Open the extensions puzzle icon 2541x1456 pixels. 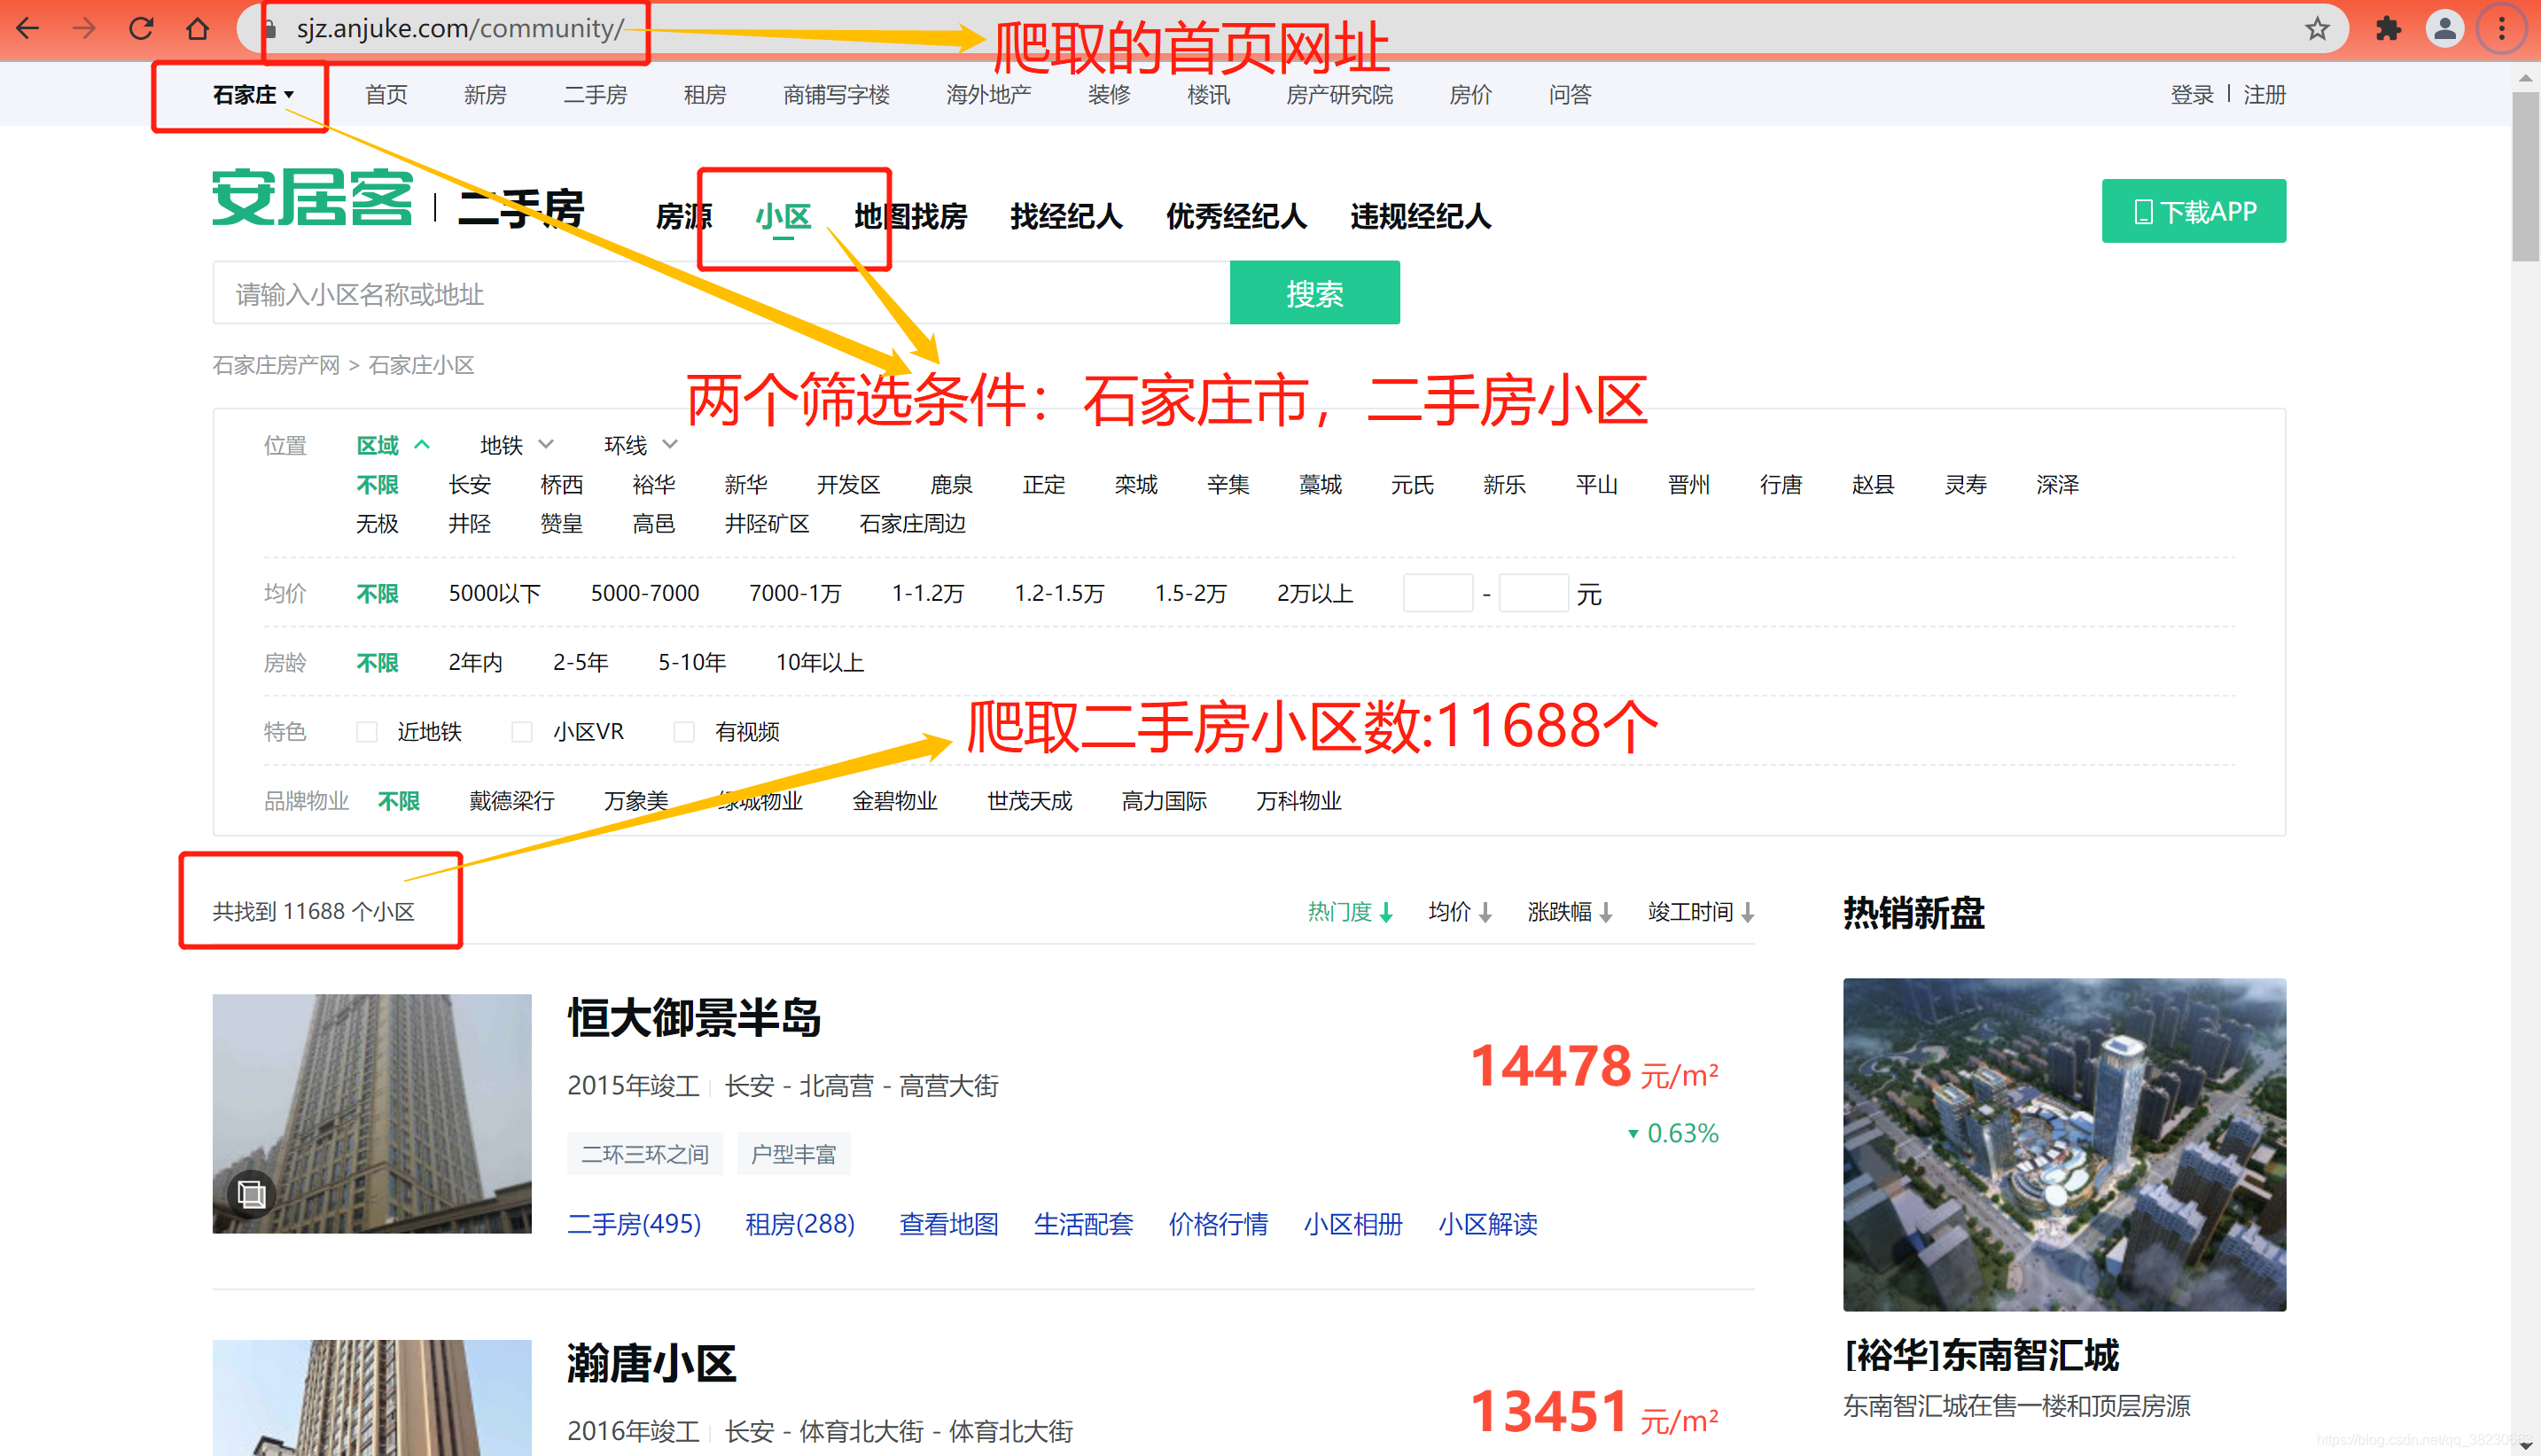click(x=2388, y=29)
